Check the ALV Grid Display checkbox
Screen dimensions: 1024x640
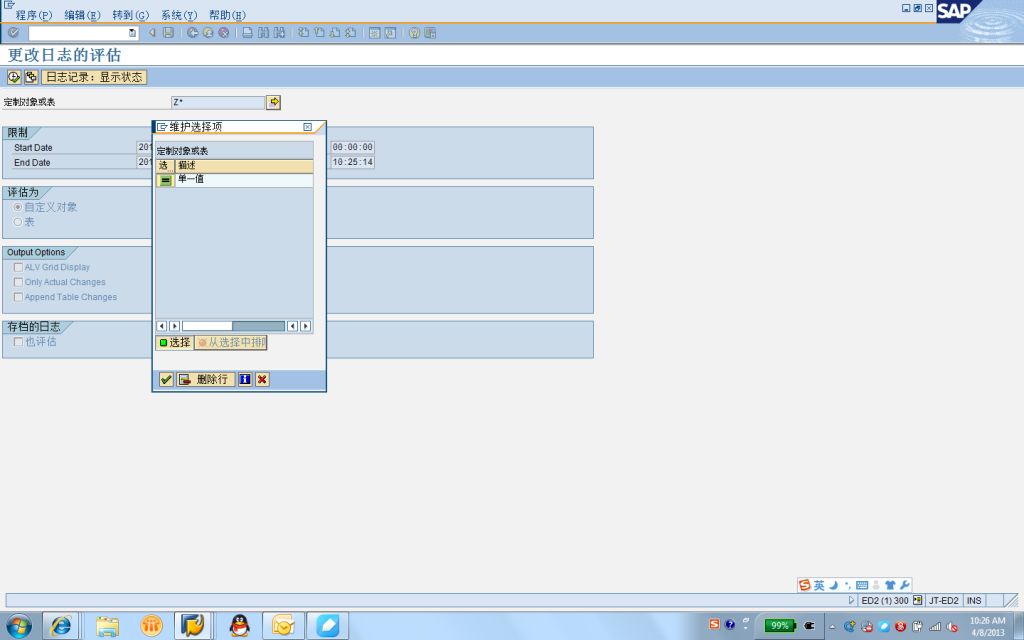click(18, 267)
